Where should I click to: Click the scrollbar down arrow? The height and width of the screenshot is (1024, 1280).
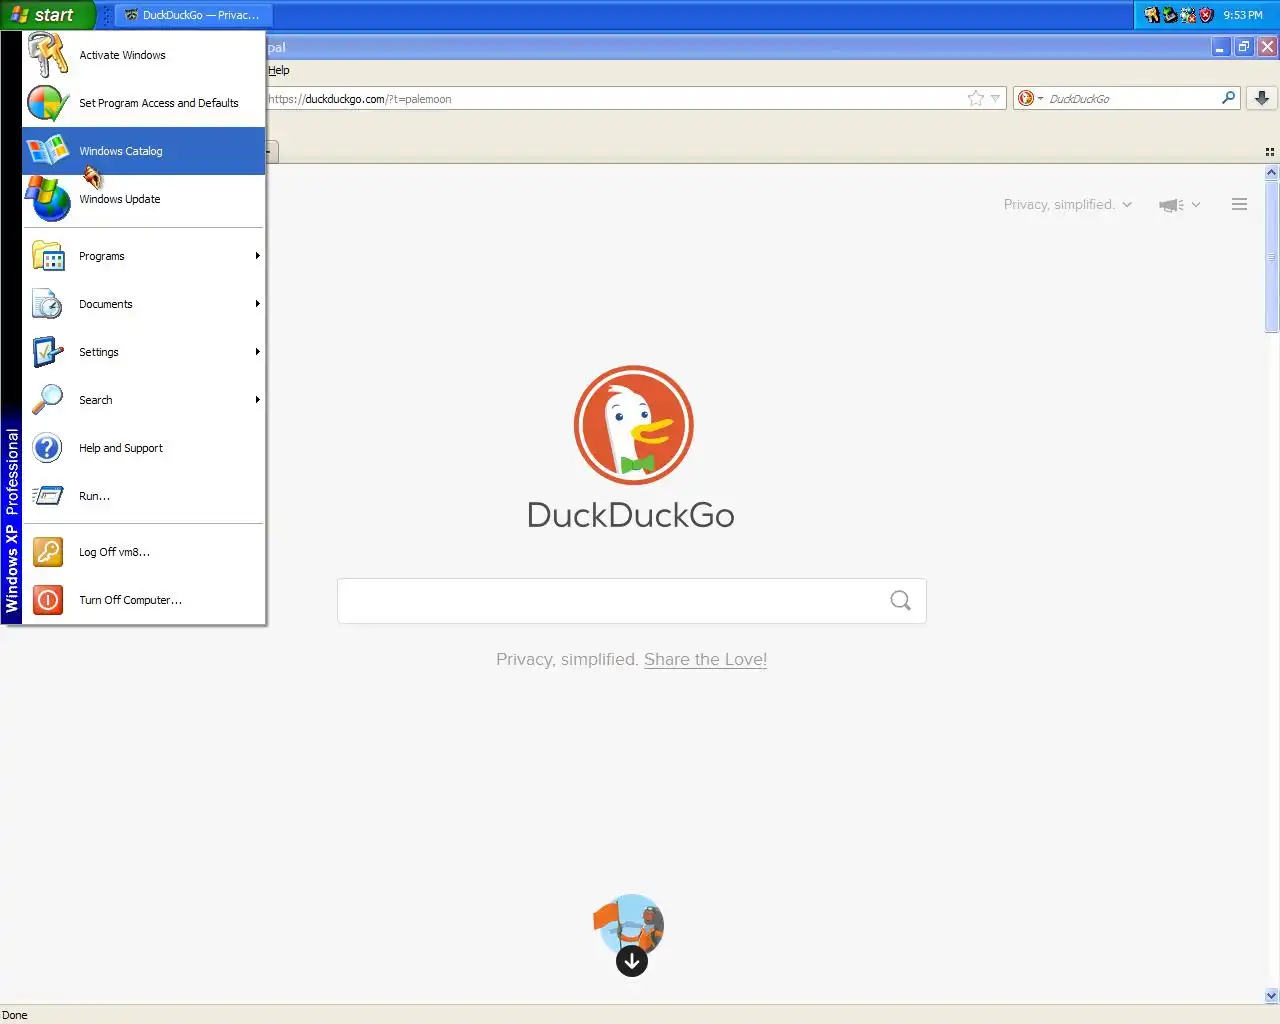click(1272, 995)
